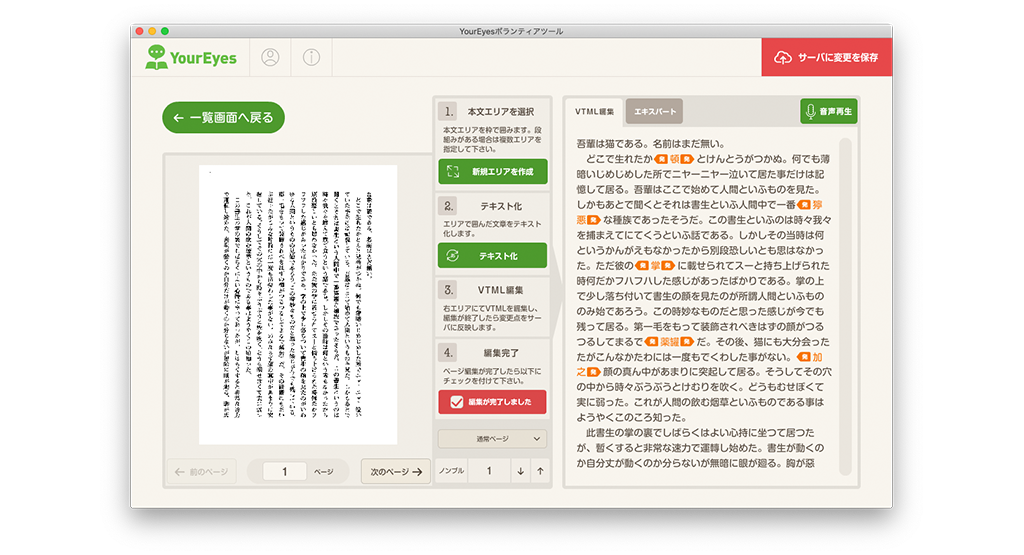Image resolution: width=1024 pixels, height=555 pixels.
Task: Click the nombre number field
Action: pyautogui.click(x=488, y=471)
